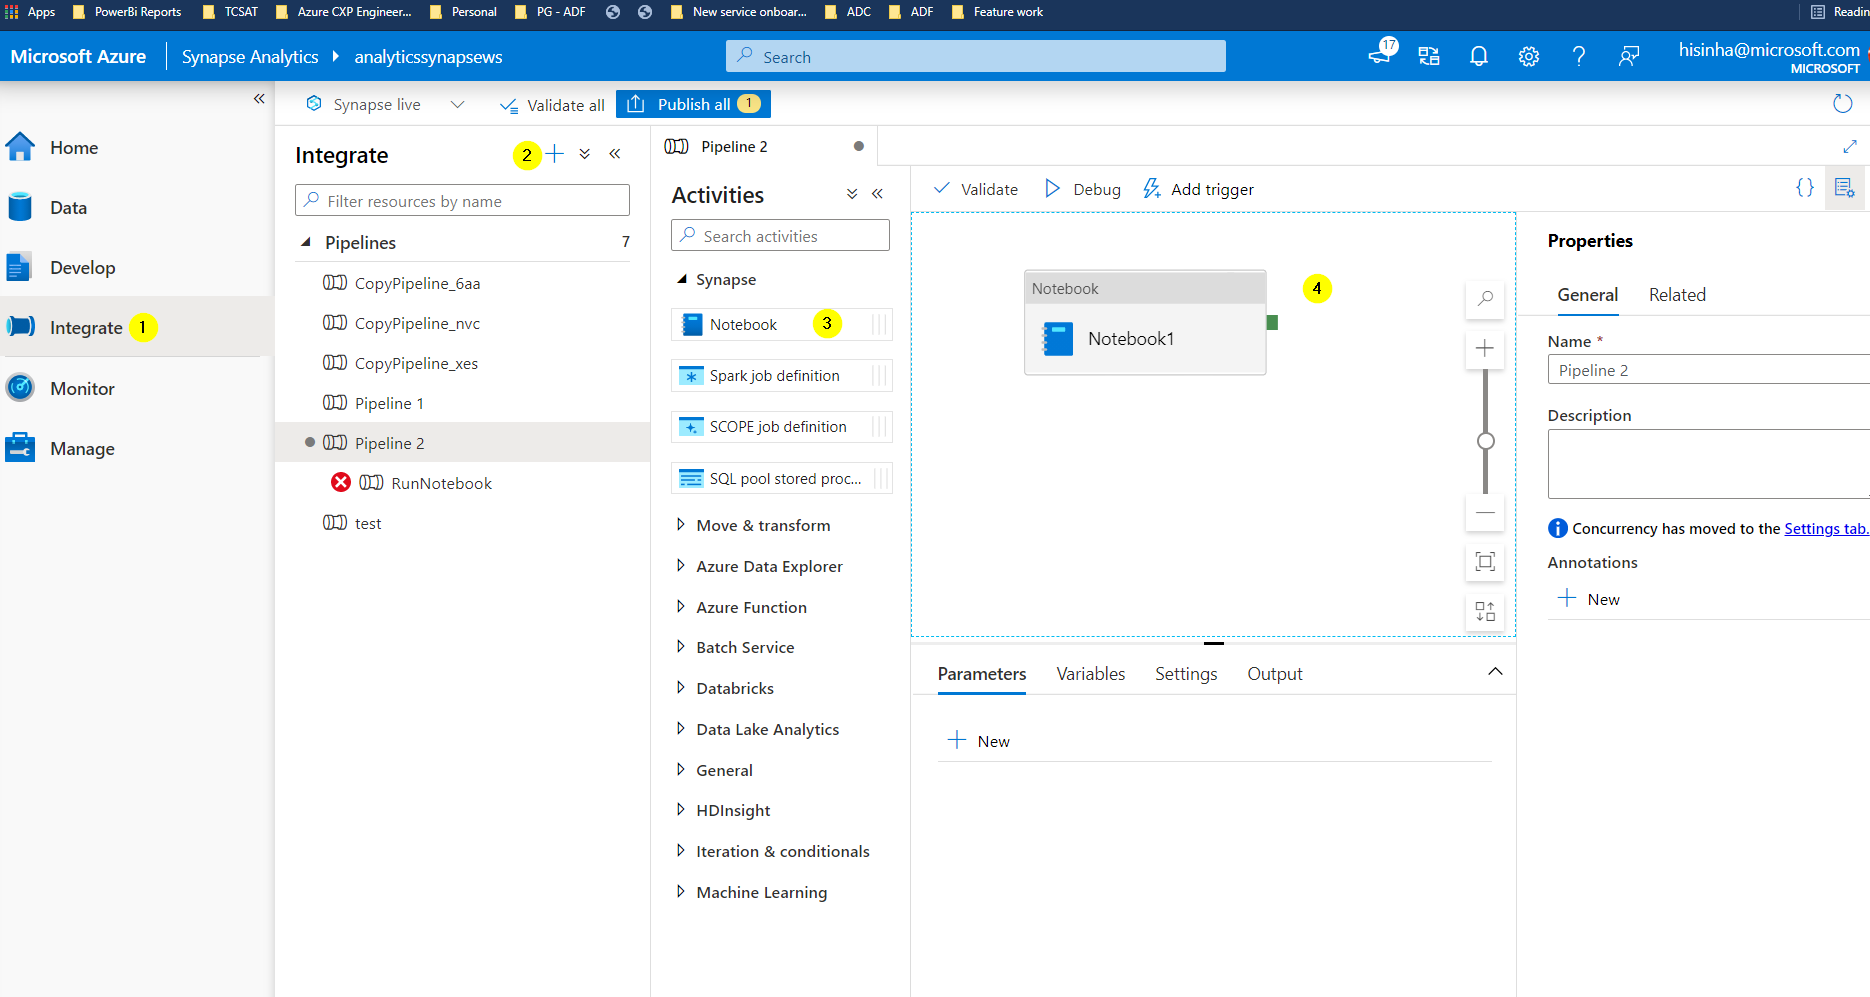
Task: Open the Related properties tab
Action: [1677, 295]
